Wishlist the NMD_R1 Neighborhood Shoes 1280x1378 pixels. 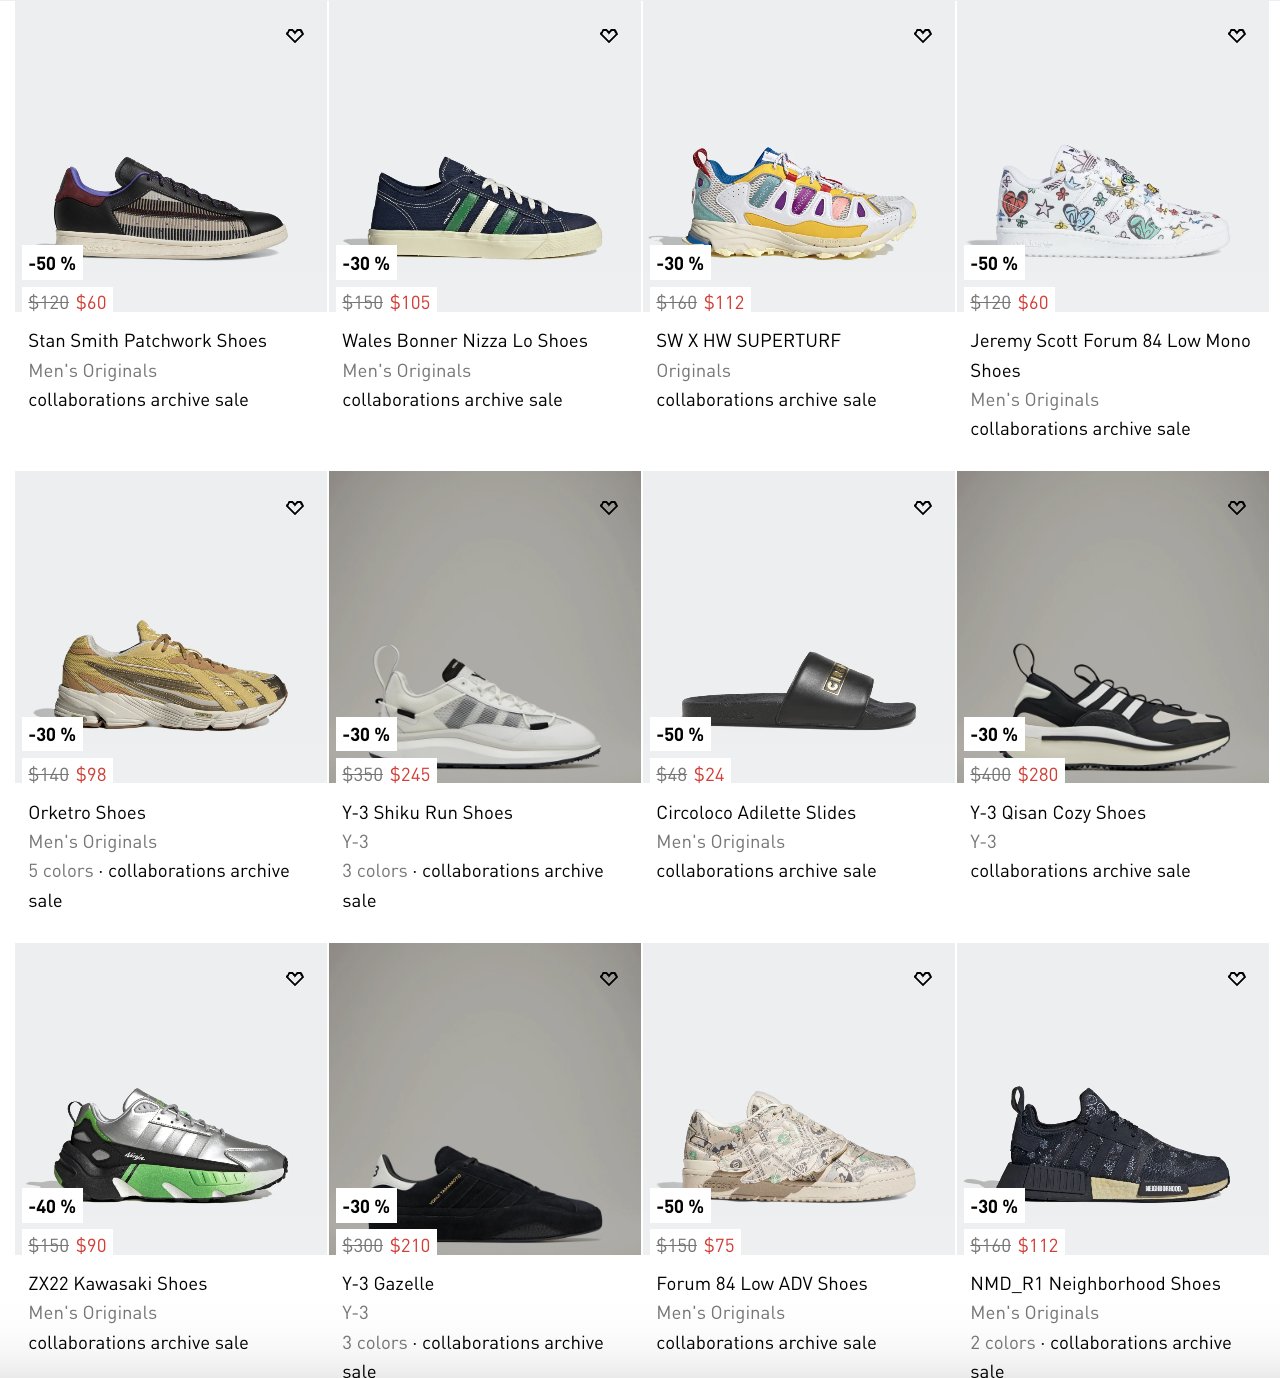[1237, 979]
